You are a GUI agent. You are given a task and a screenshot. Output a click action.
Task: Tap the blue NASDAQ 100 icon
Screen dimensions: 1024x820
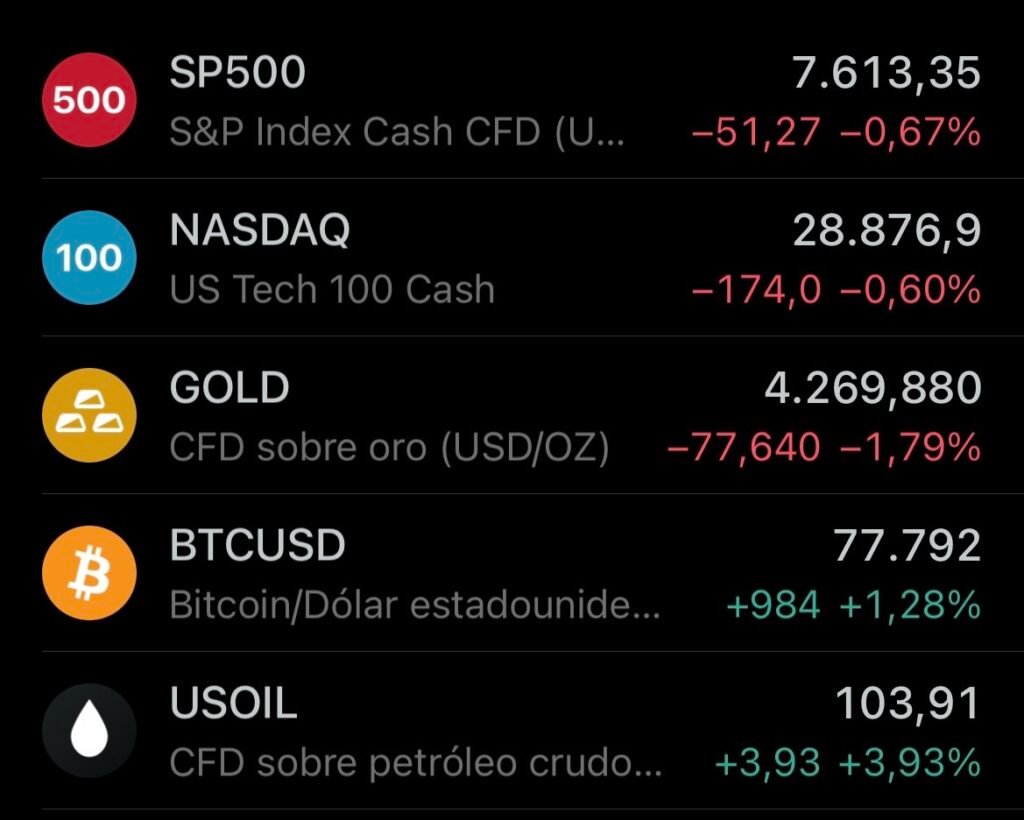(89, 257)
